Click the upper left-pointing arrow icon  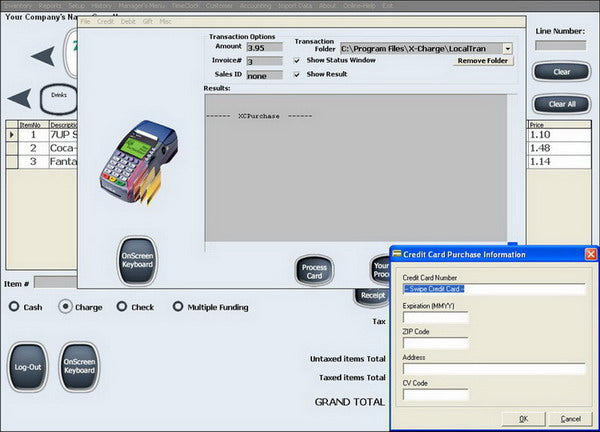(x=43, y=56)
